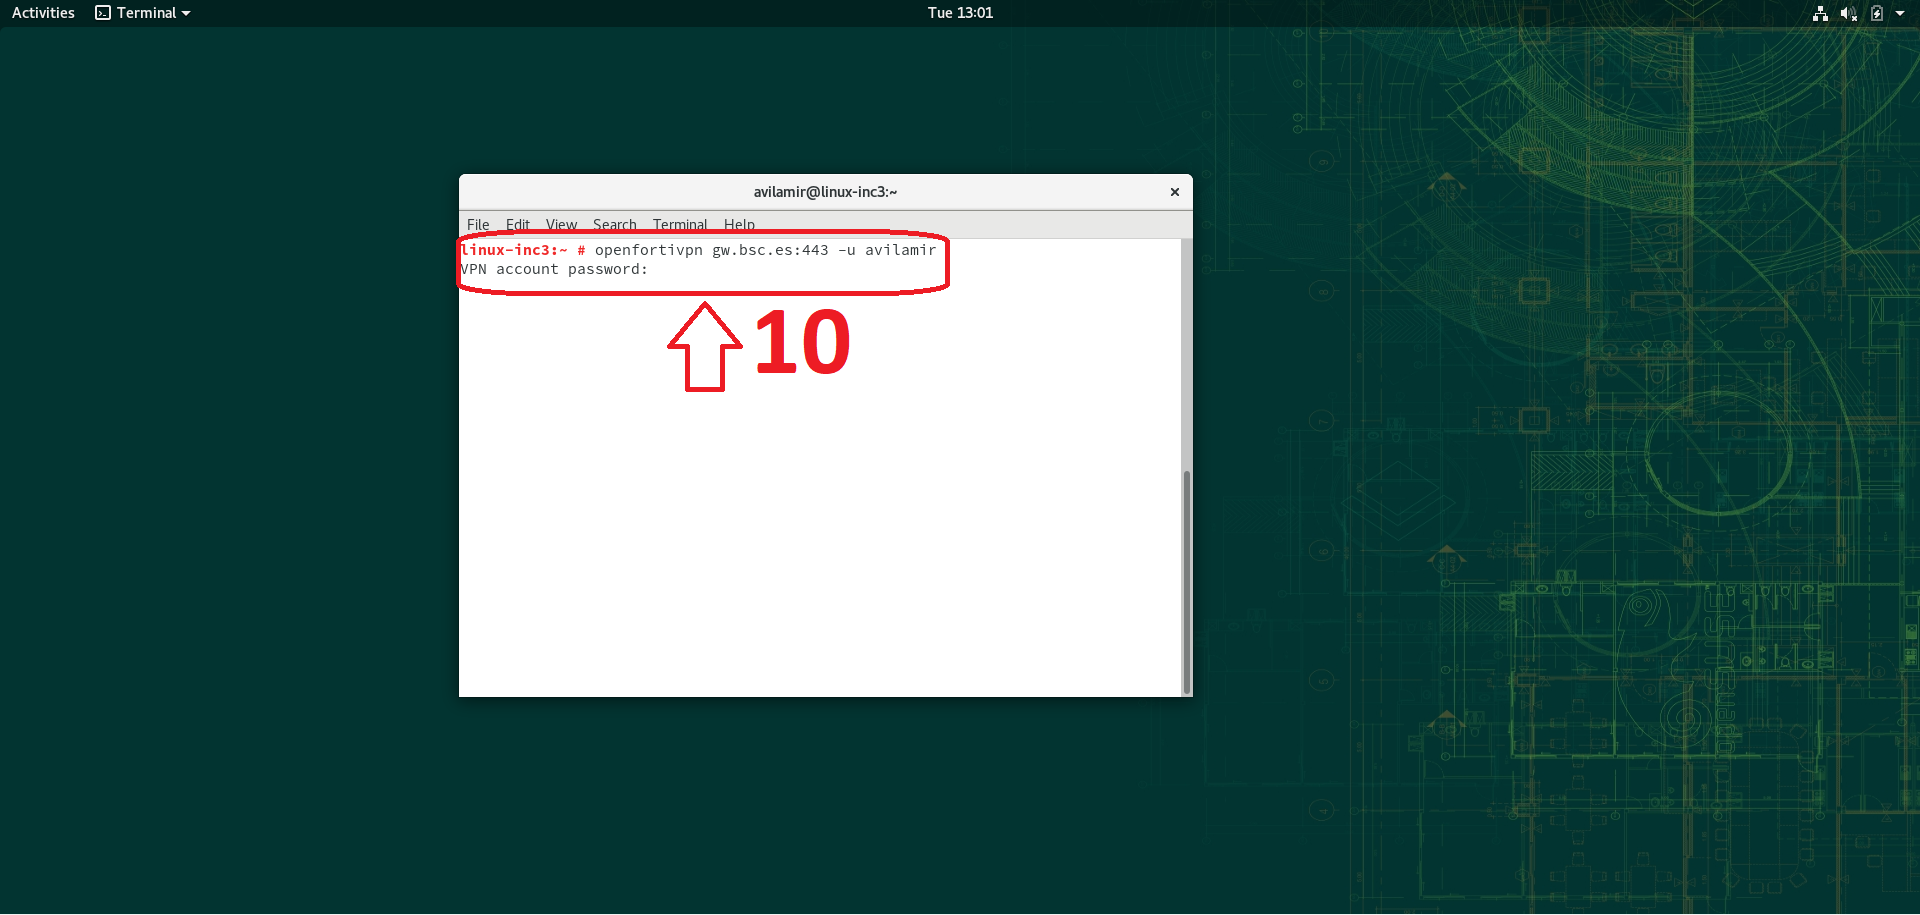
Task: Click the terminal vertical scrollbar handle
Action: point(1187,580)
